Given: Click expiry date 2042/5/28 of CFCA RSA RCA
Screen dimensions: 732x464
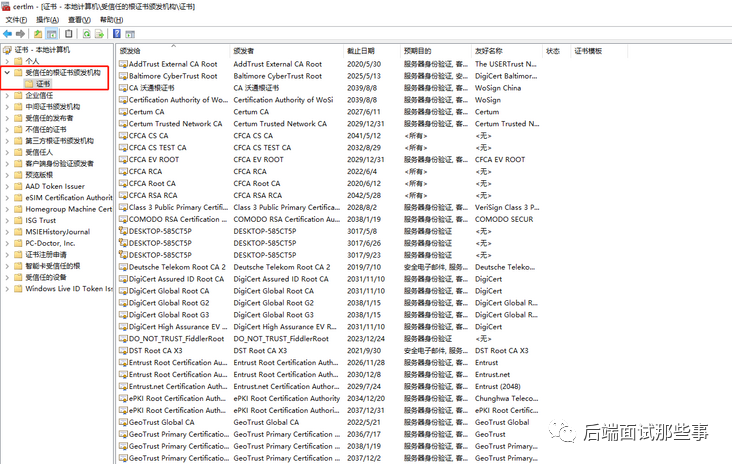Looking at the screenshot, I should (364, 196).
